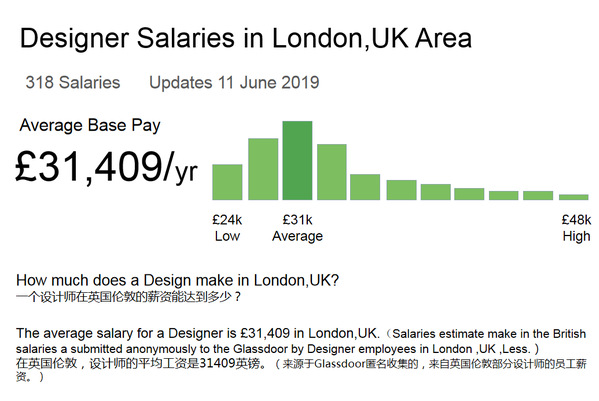Click the Updates 11 June 2019 text
This screenshot has width=599, height=401.
(x=234, y=82)
